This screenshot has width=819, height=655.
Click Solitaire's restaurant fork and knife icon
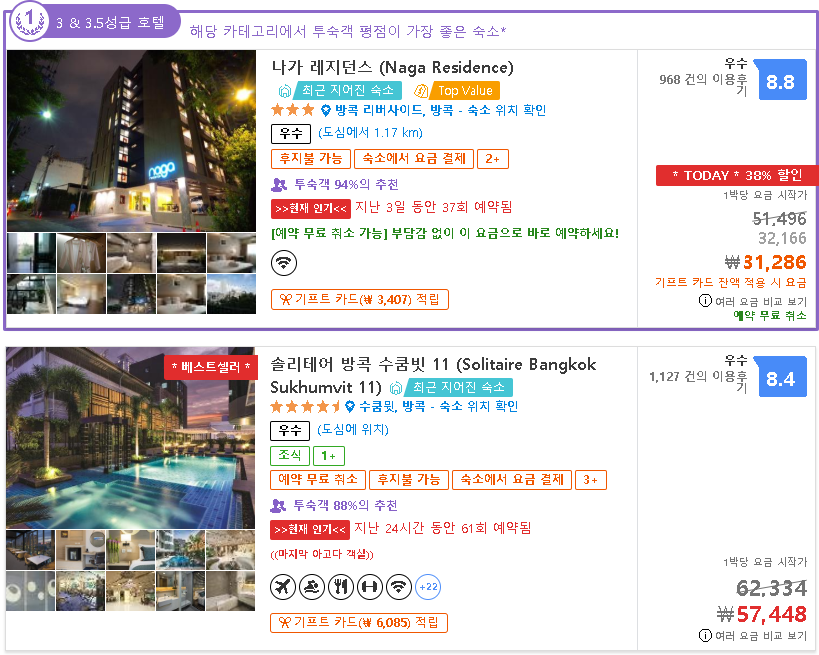(341, 587)
